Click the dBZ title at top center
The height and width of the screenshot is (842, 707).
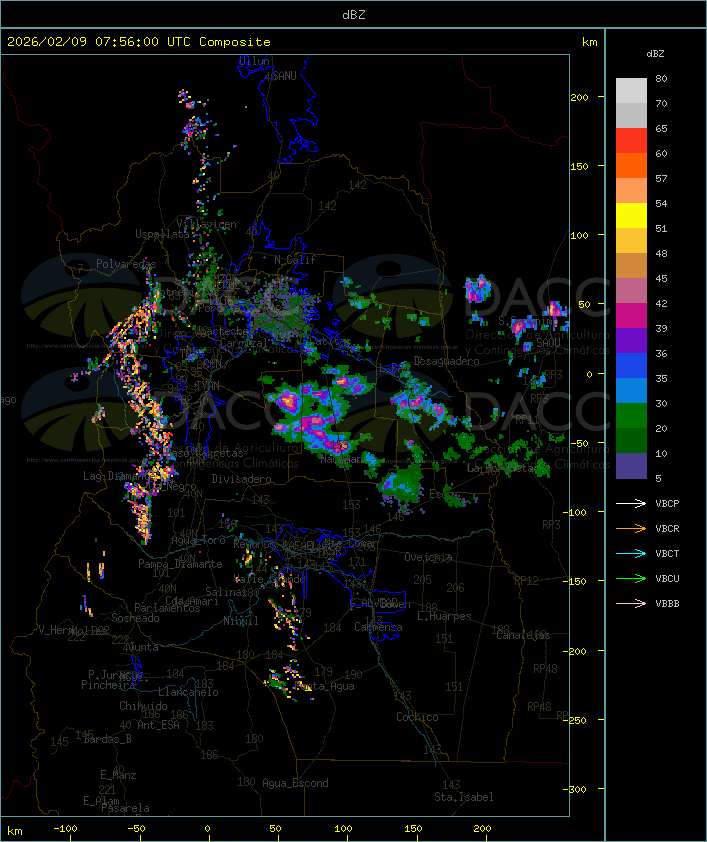click(x=354, y=15)
